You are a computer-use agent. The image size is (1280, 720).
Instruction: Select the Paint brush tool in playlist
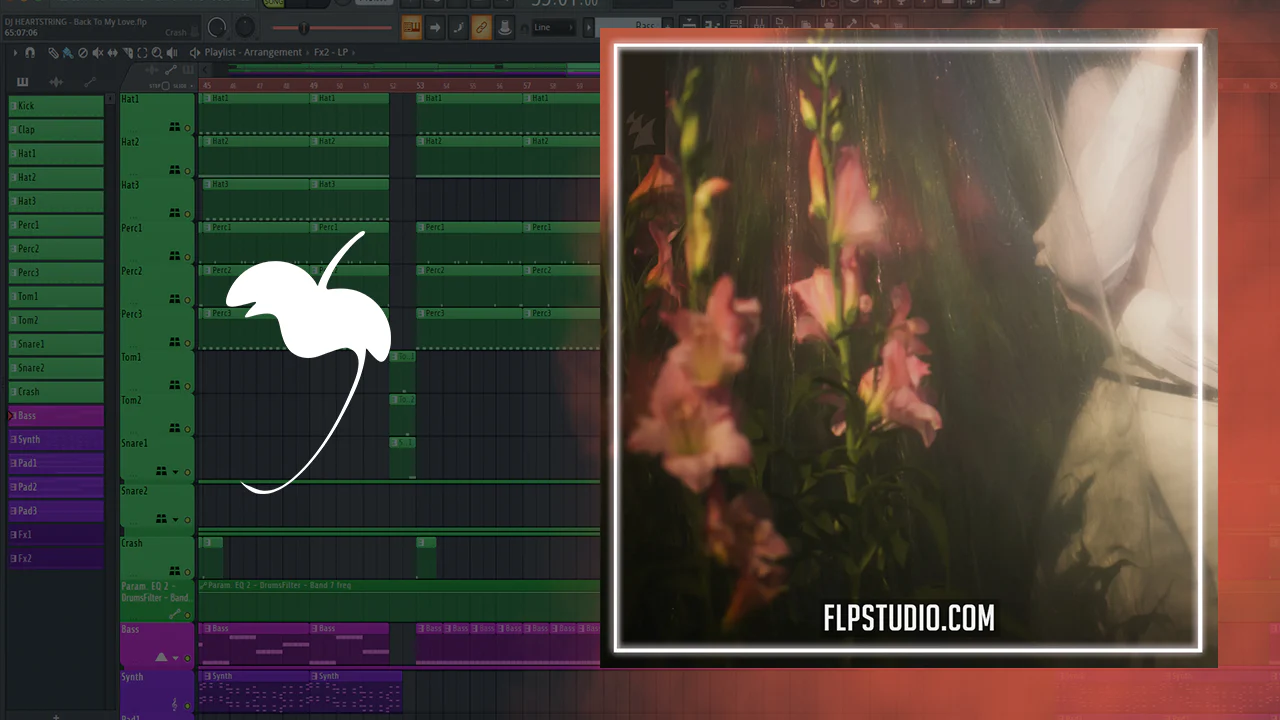pos(67,53)
